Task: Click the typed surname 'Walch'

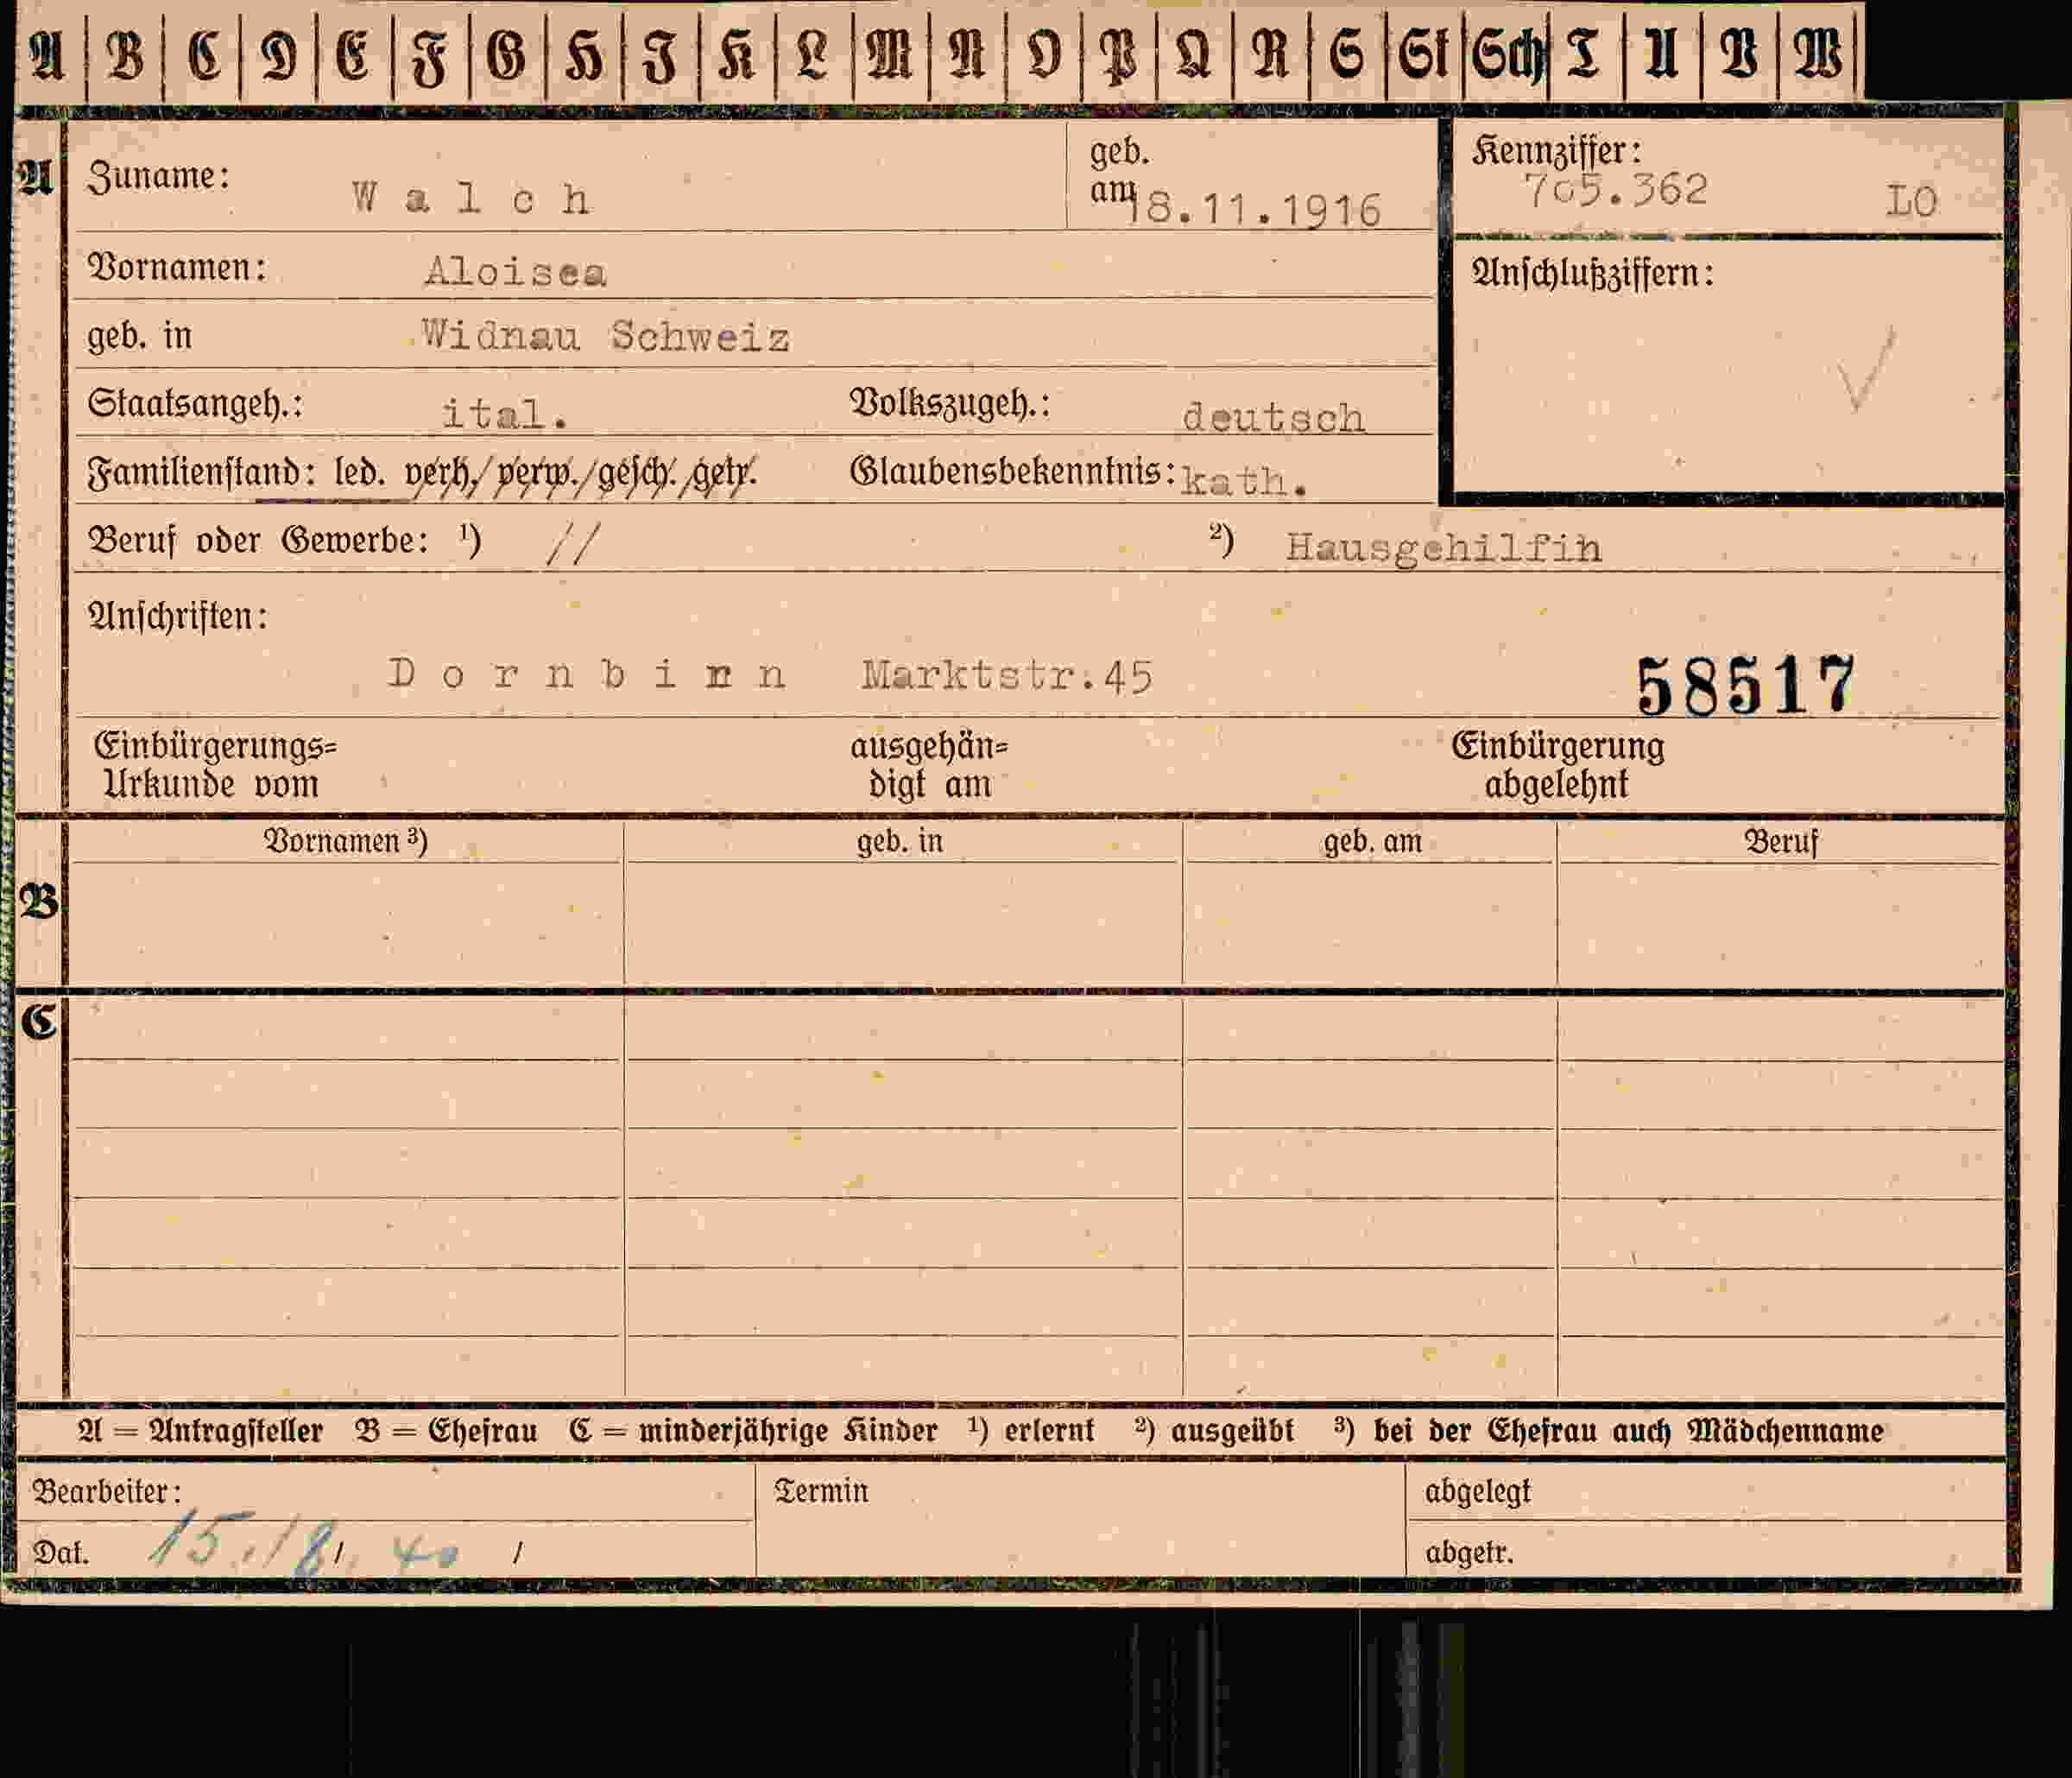Action: click(x=471, y=198)
